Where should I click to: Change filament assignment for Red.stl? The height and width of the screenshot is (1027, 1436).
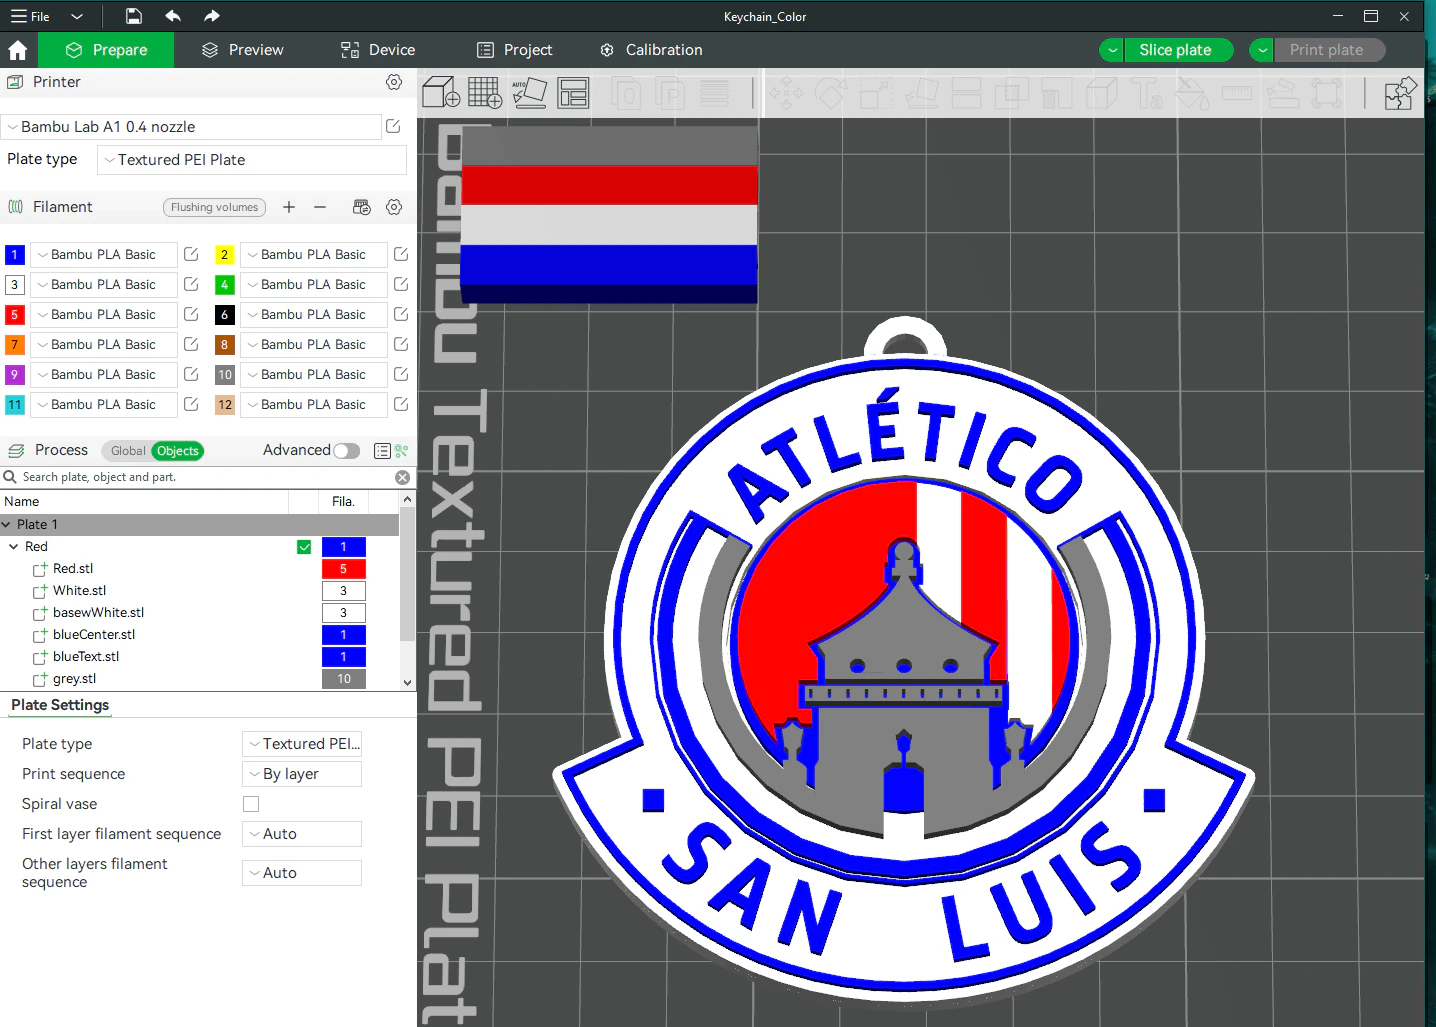tap(344, 569)
